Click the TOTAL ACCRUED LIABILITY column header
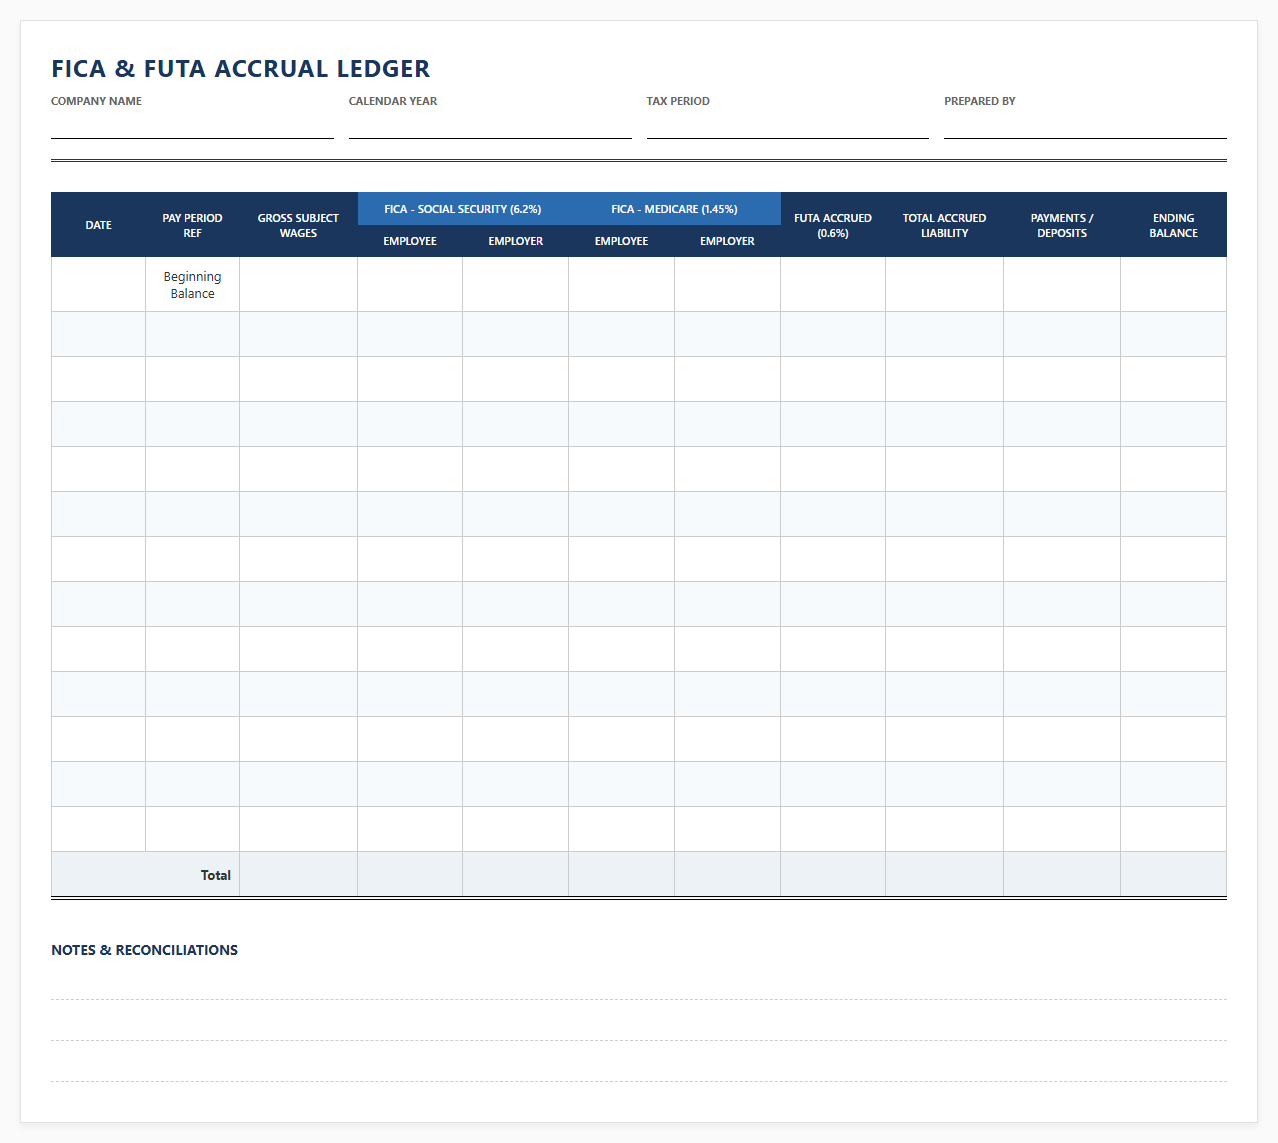 pos(945,225)
